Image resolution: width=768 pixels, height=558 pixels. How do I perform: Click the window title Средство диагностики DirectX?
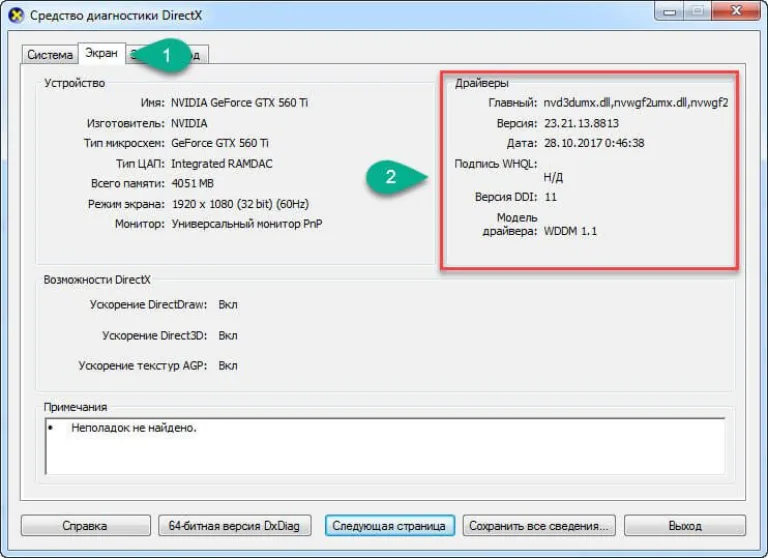(116, 16)
